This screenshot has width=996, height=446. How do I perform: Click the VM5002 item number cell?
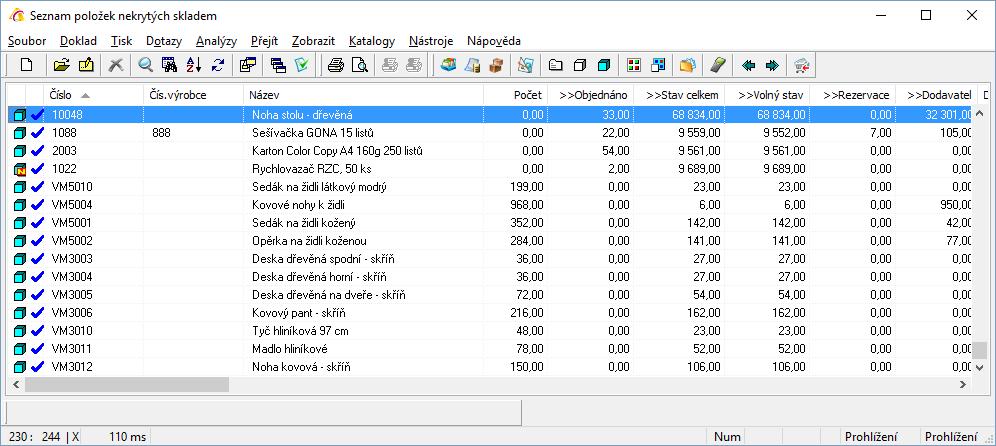pyautogui.click(x=94, y=241)
